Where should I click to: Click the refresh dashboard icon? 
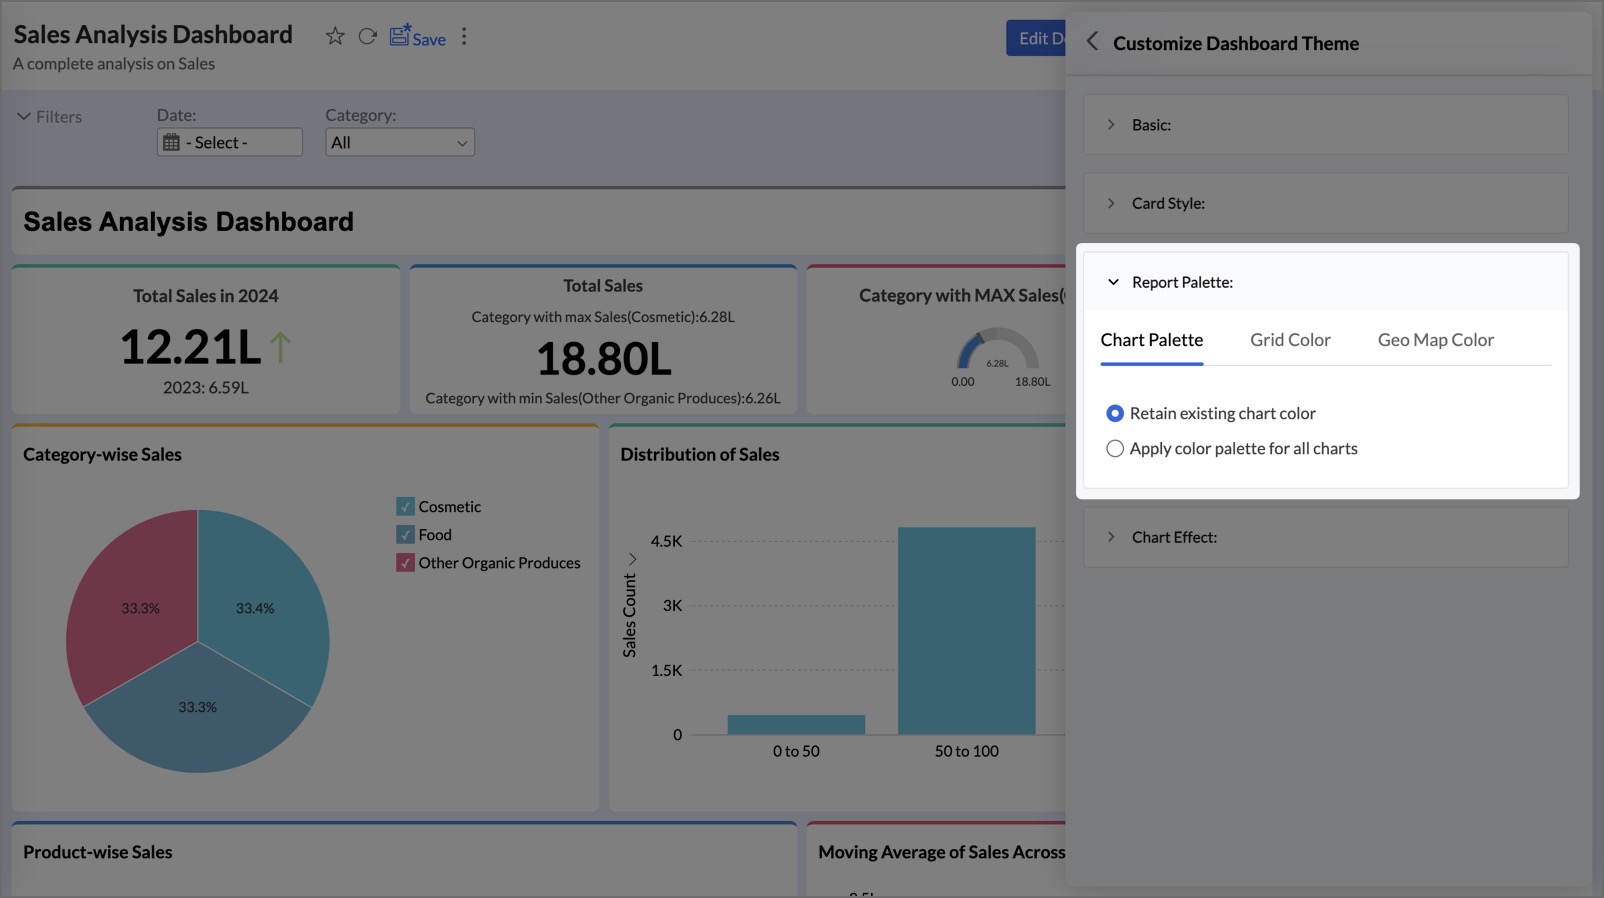point(367,37)
